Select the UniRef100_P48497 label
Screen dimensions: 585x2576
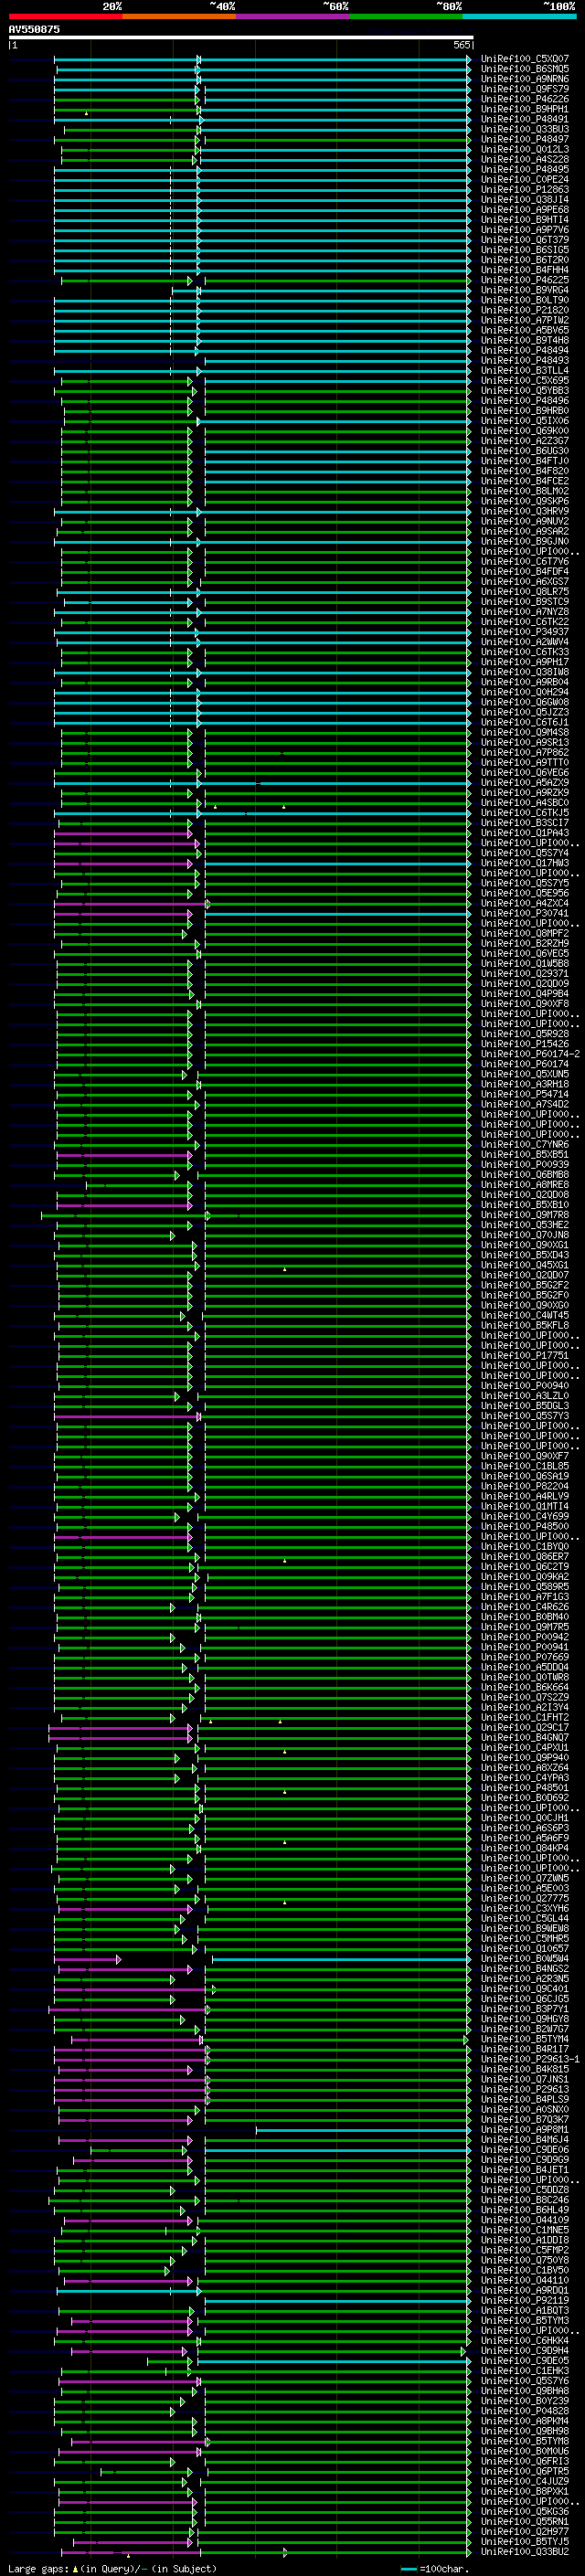[x=525, y=139]
